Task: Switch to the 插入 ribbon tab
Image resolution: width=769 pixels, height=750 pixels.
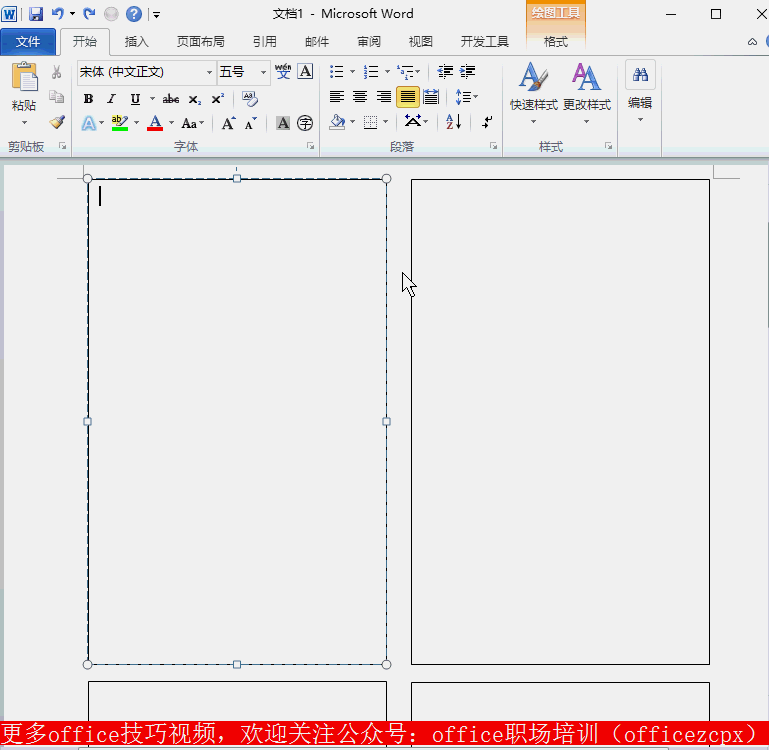Action: [x=137, y=42]
